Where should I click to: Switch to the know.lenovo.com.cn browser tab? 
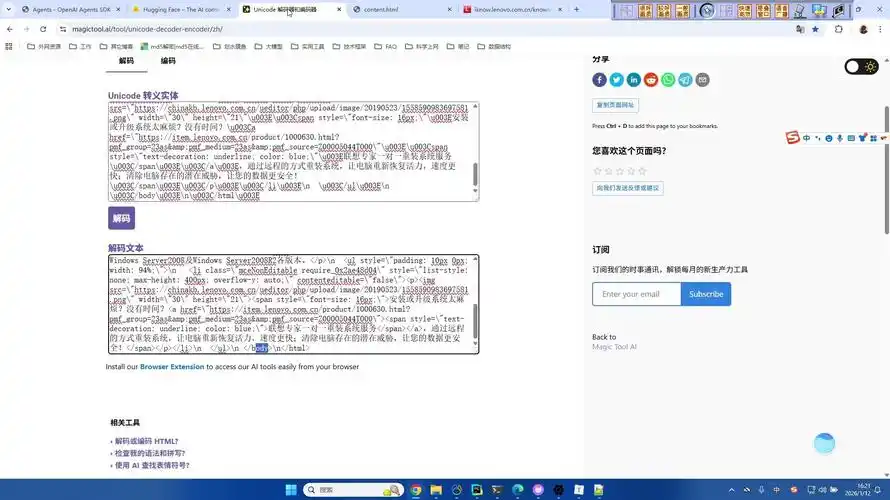512,10
